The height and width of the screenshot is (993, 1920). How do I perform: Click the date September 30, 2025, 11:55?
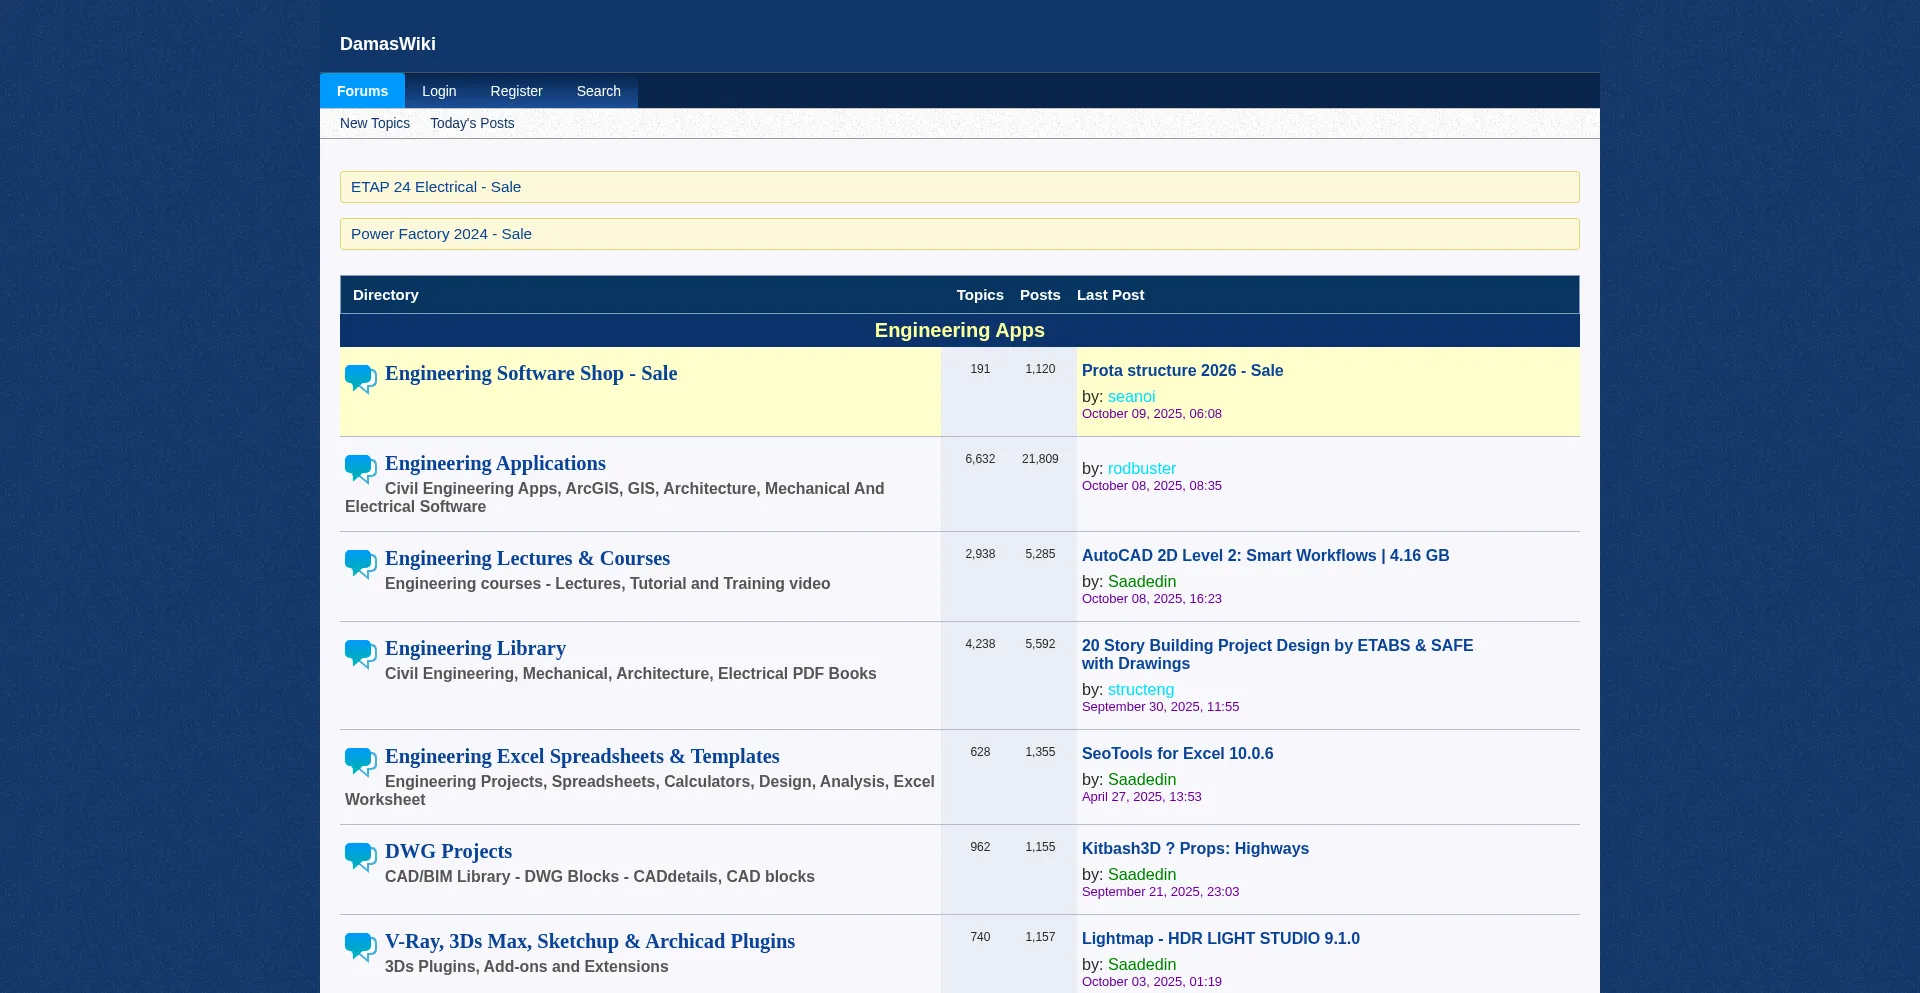(1160, 706)
